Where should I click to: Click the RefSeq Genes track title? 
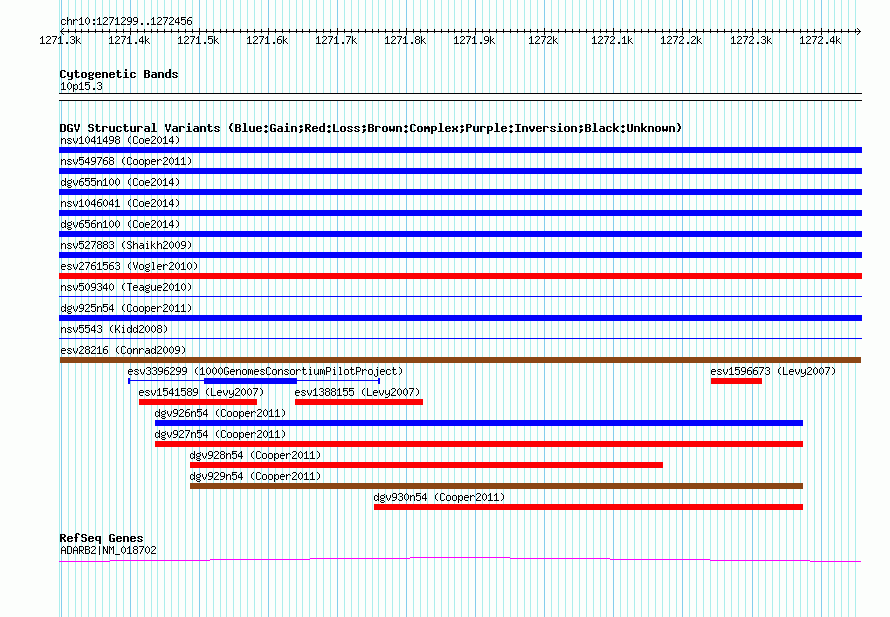101,538
